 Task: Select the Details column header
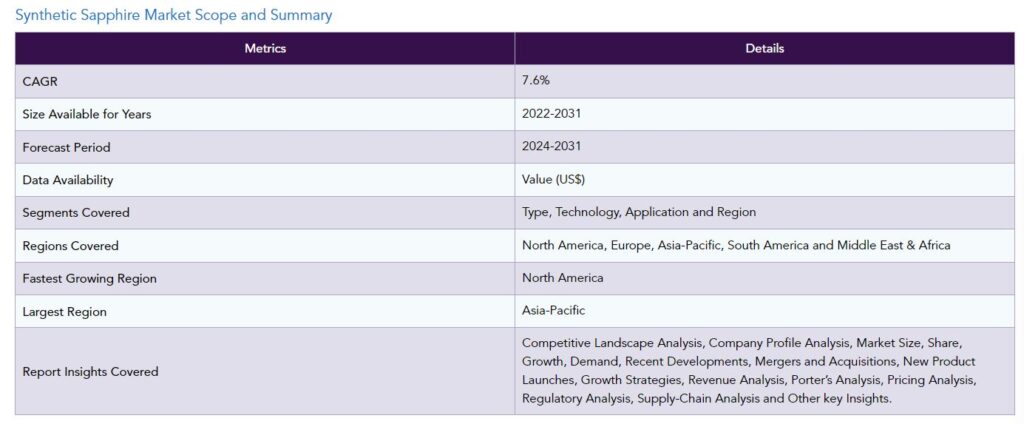[765, 48]
